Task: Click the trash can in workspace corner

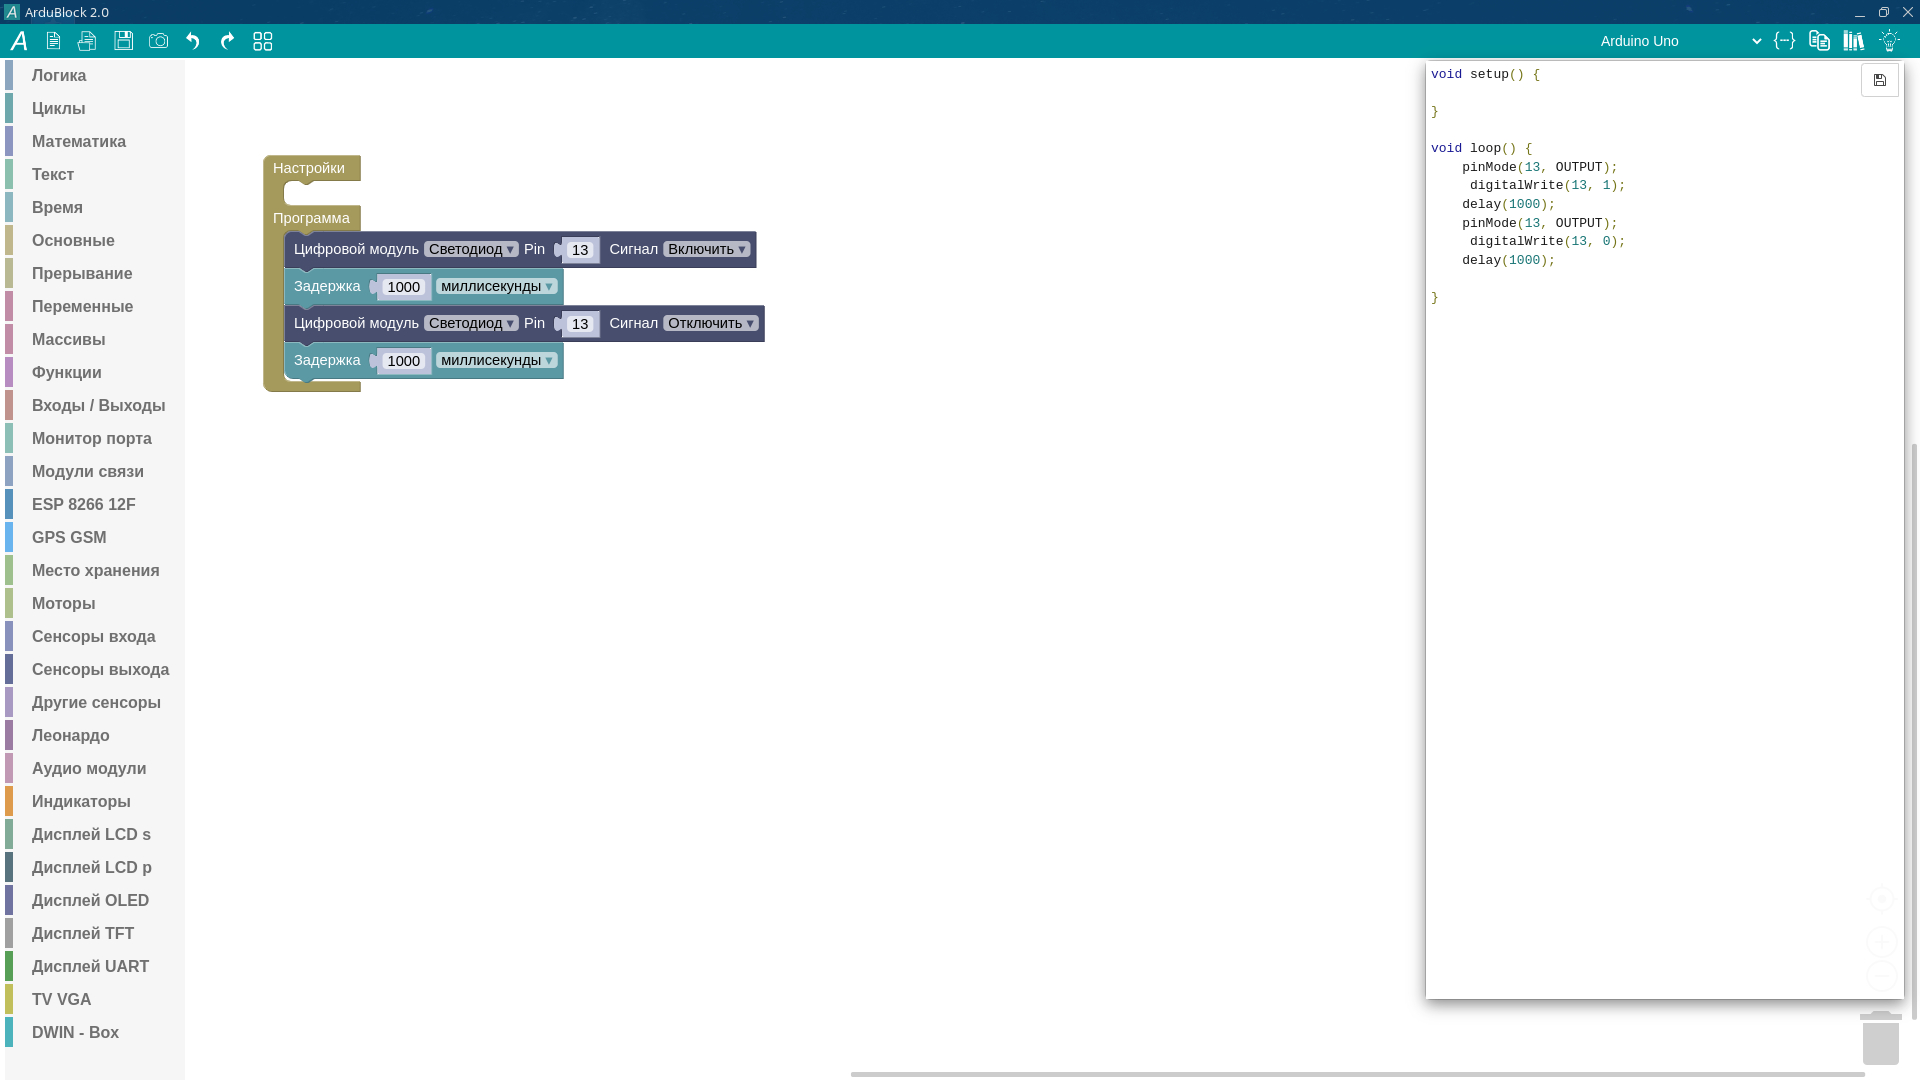Action: point(1881,1038)
